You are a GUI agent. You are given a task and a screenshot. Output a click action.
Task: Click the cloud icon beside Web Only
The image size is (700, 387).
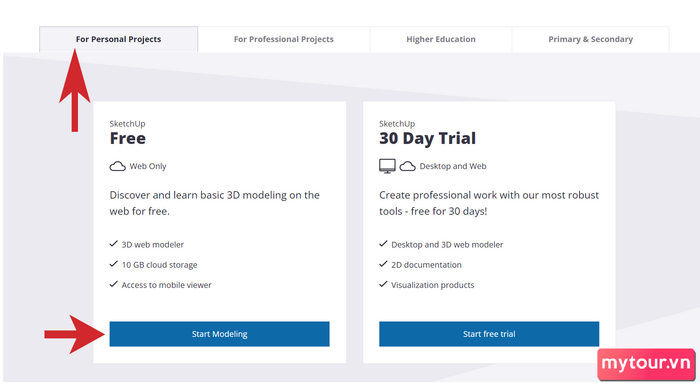117,166
